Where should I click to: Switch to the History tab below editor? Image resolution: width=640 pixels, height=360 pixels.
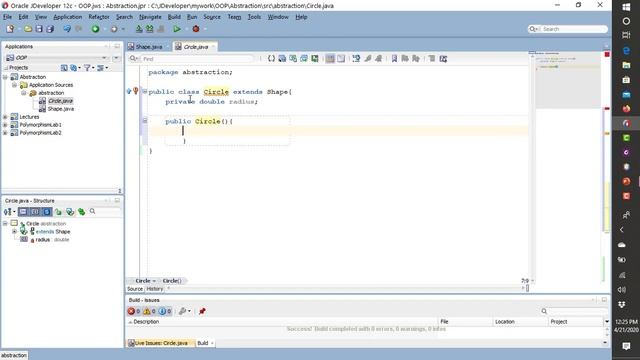(x=155, y=289)
